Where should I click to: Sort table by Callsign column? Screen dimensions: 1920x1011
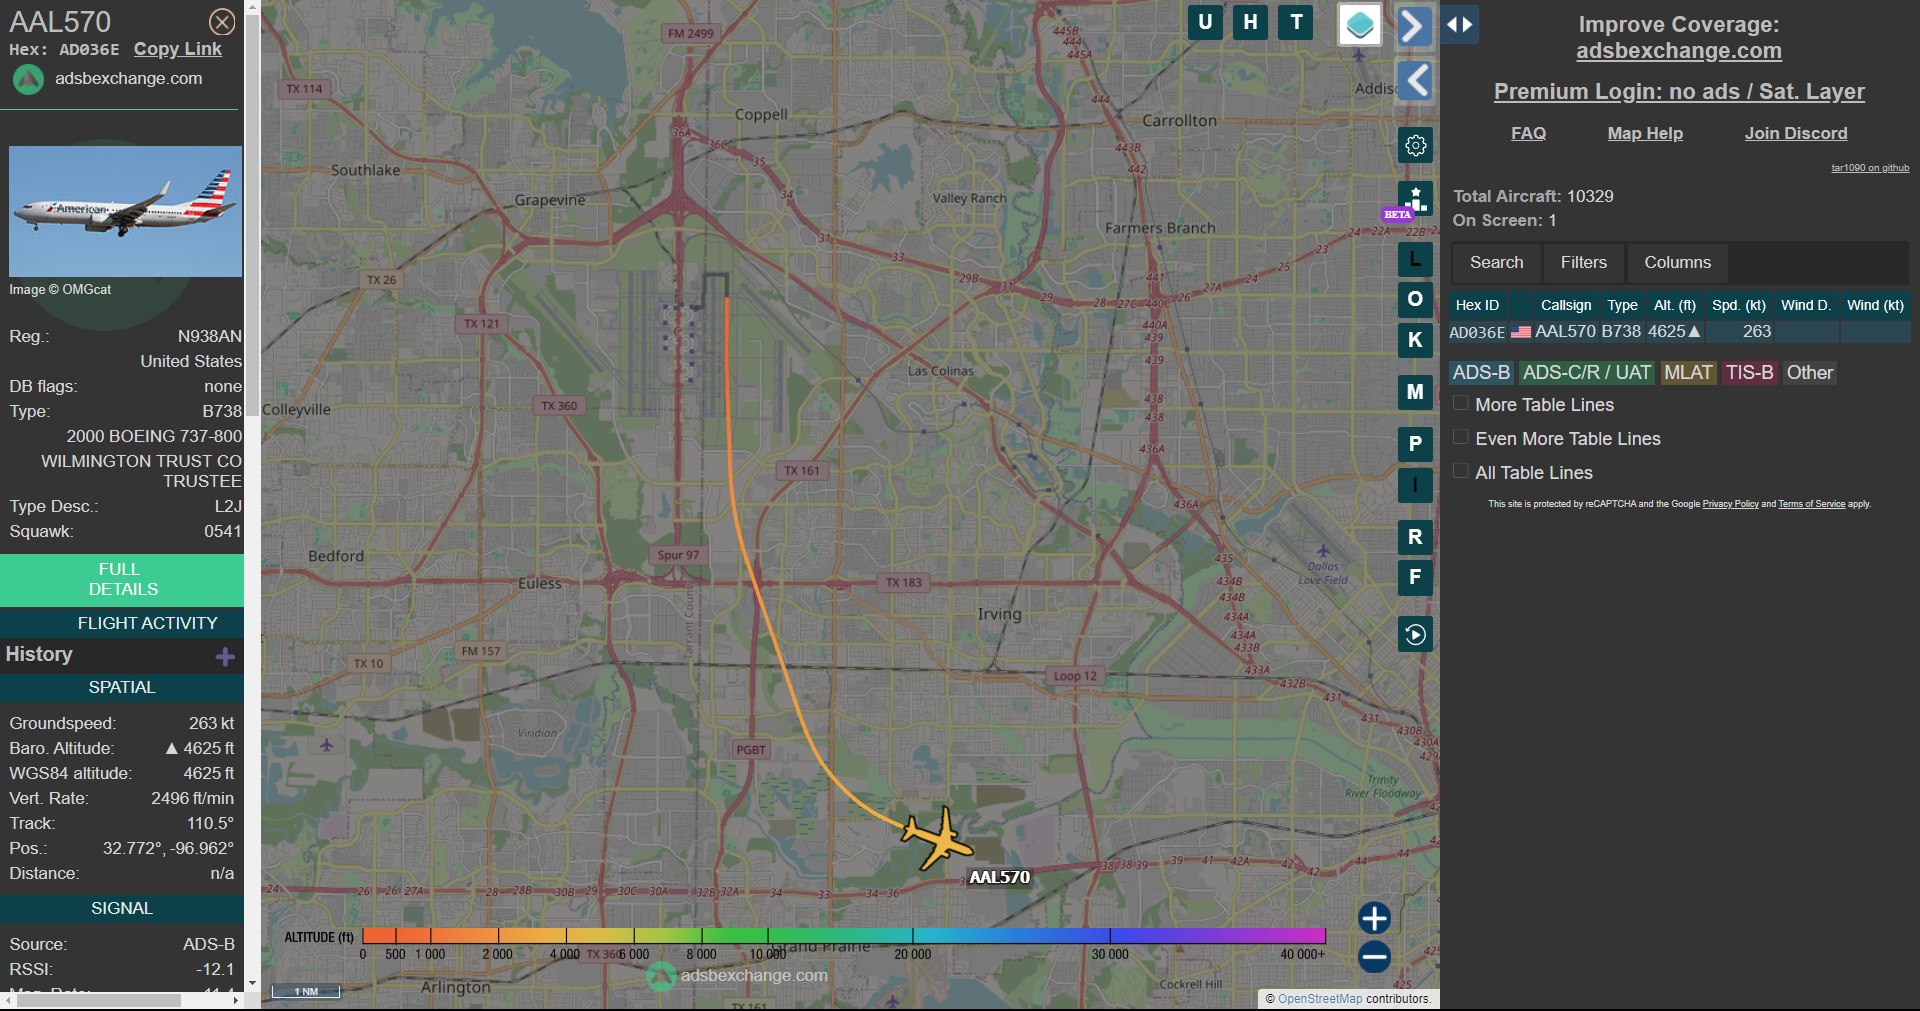tap(1566, 305)
